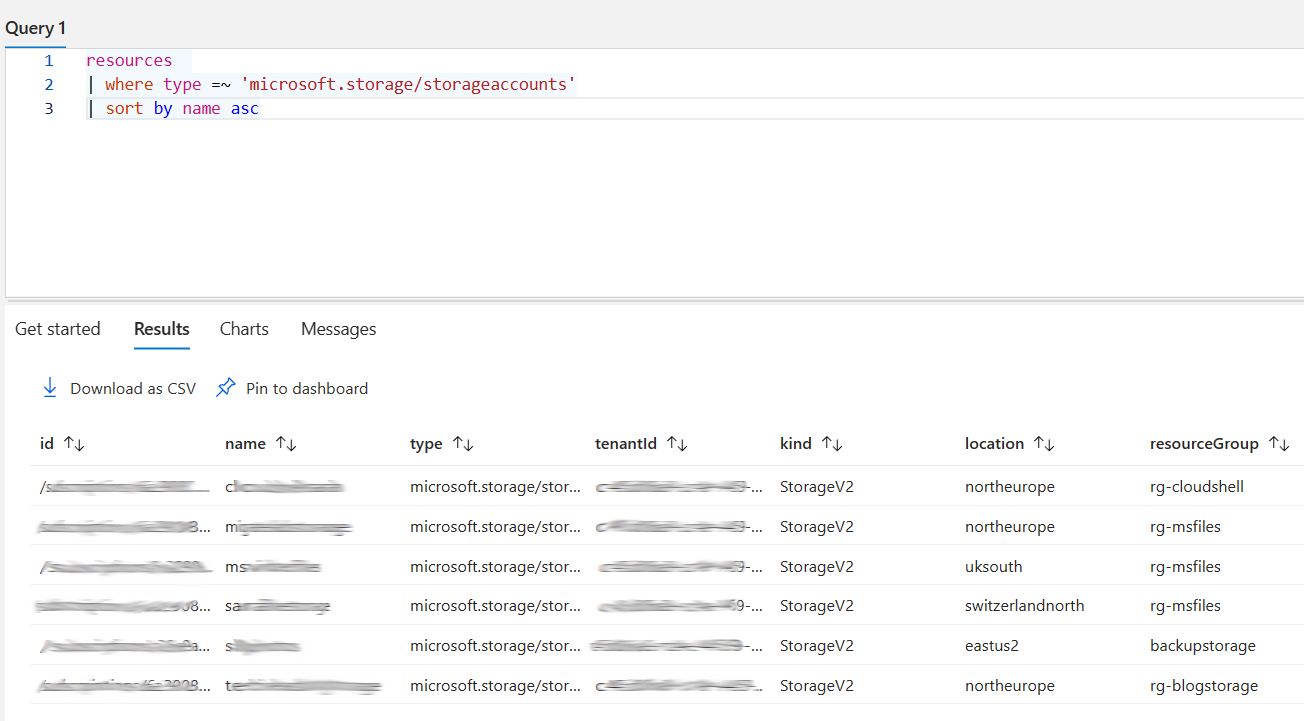The height and width of the screenshot is (721, 1304).
Task: Select the Query 1 tab
Action: 35,27
